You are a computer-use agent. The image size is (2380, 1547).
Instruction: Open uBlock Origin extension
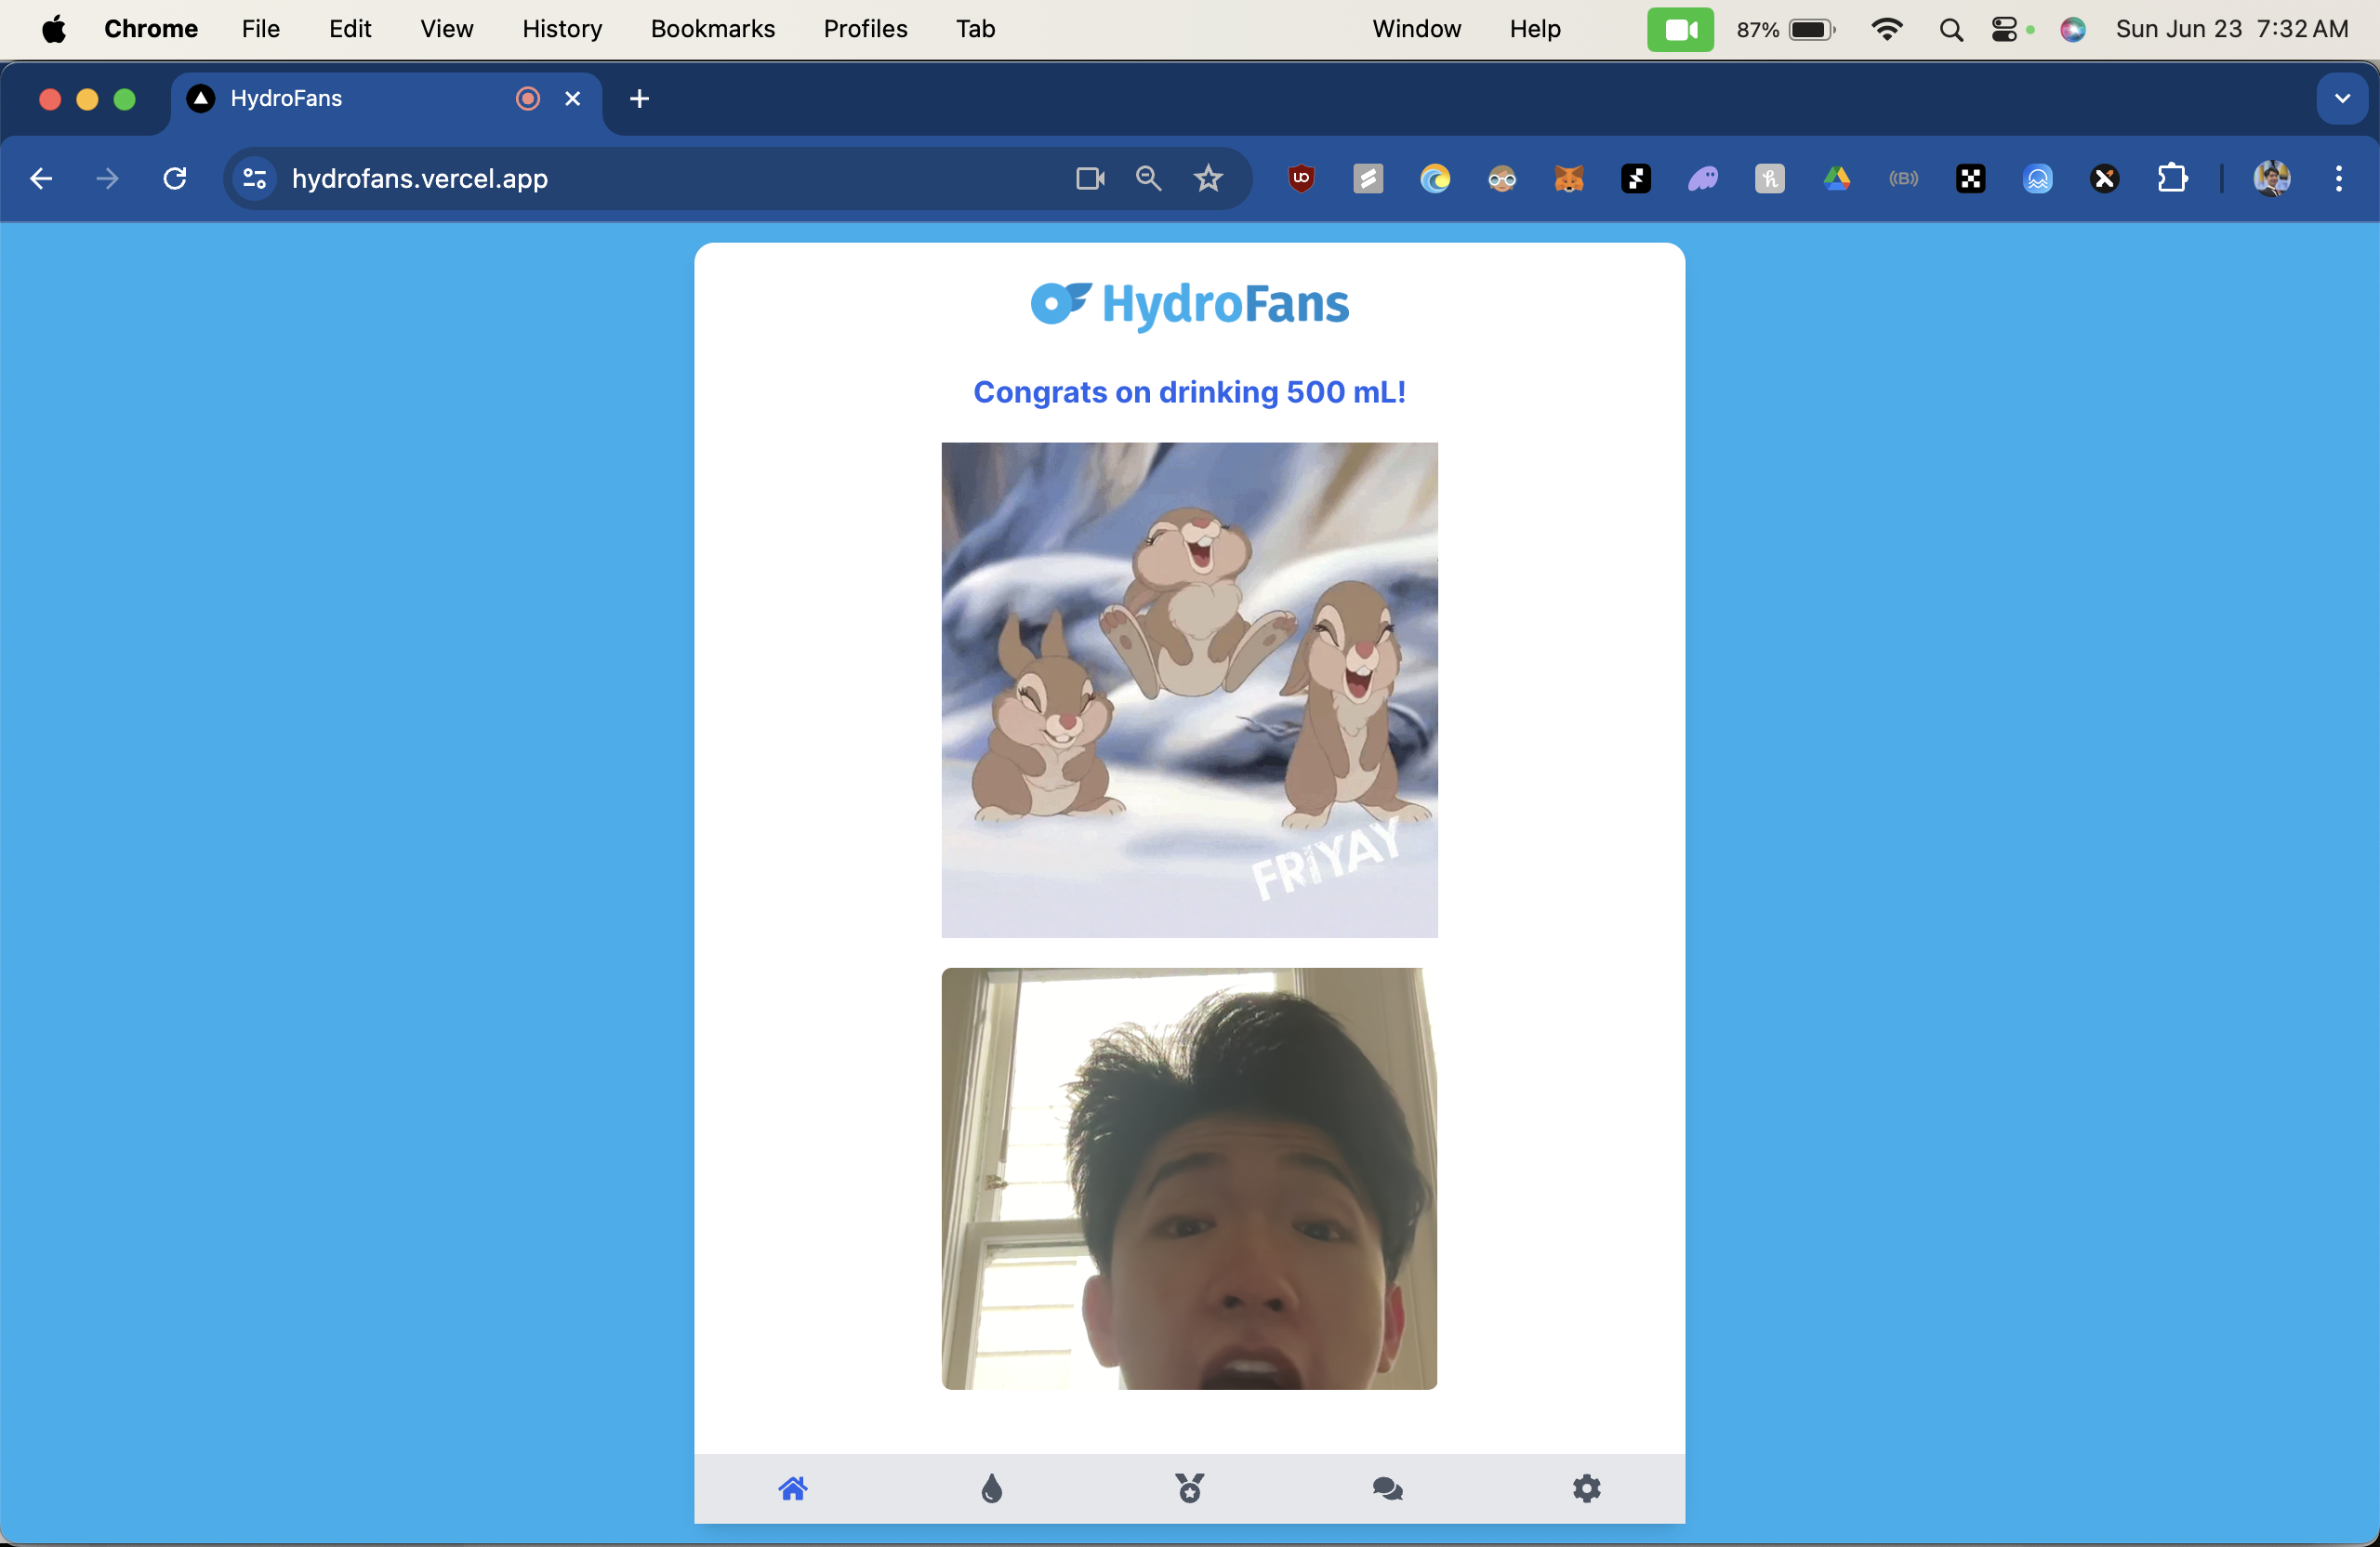coord(1301,179)
